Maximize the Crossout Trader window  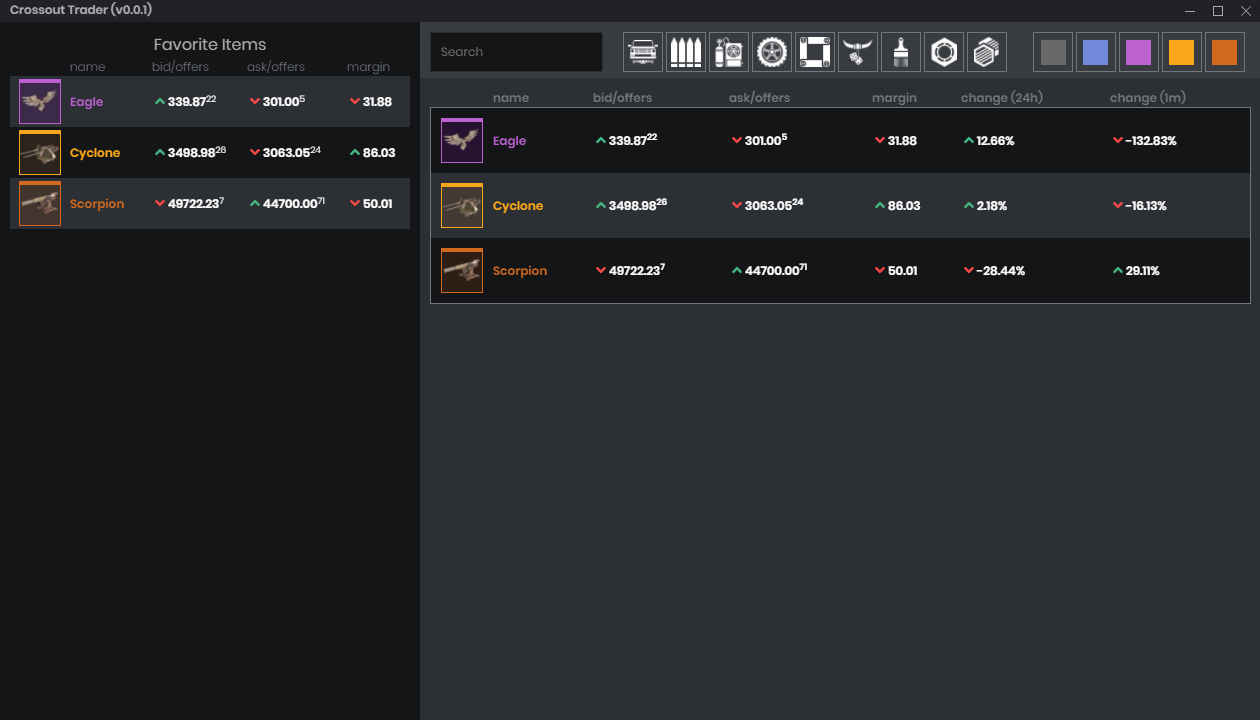pos(1218,10)
